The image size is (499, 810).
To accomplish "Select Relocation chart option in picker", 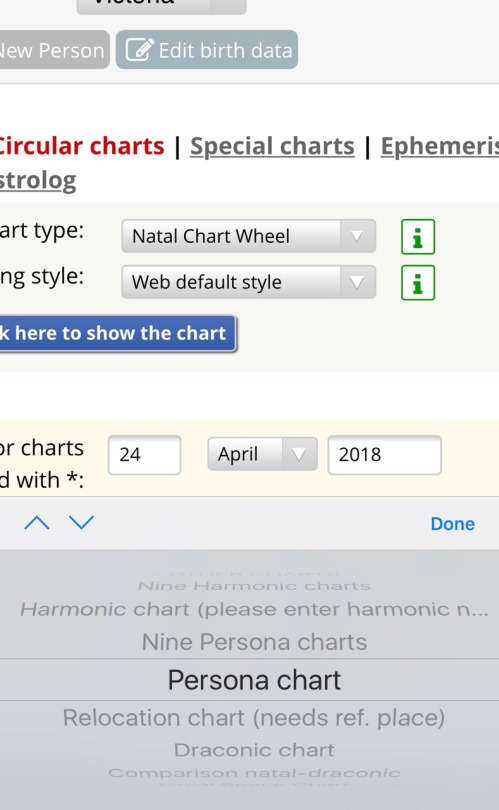I will [254, 718].
